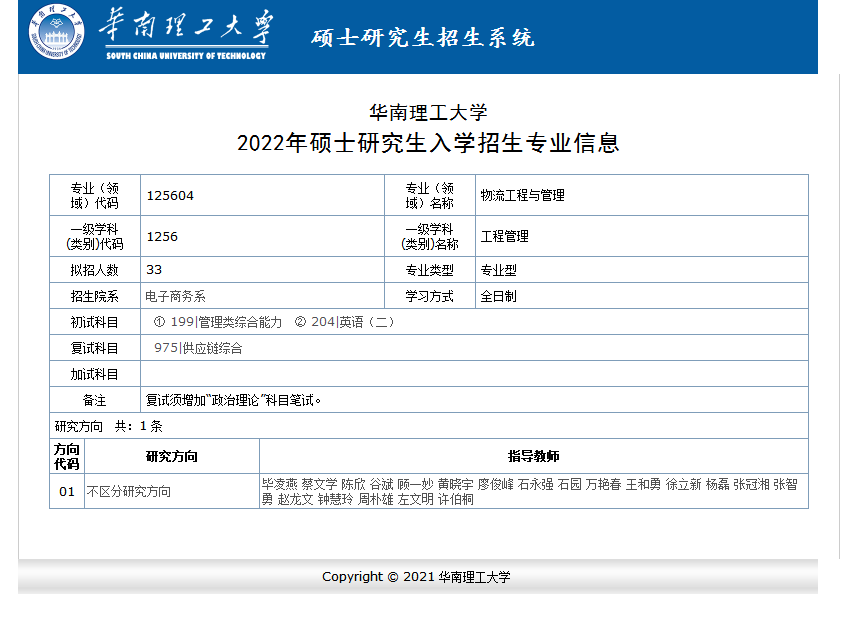The width and height of the screenshot is (859, 622).
Task: Click advisor name 左文明
Action: pyautogui.click(x=416, y=499)
